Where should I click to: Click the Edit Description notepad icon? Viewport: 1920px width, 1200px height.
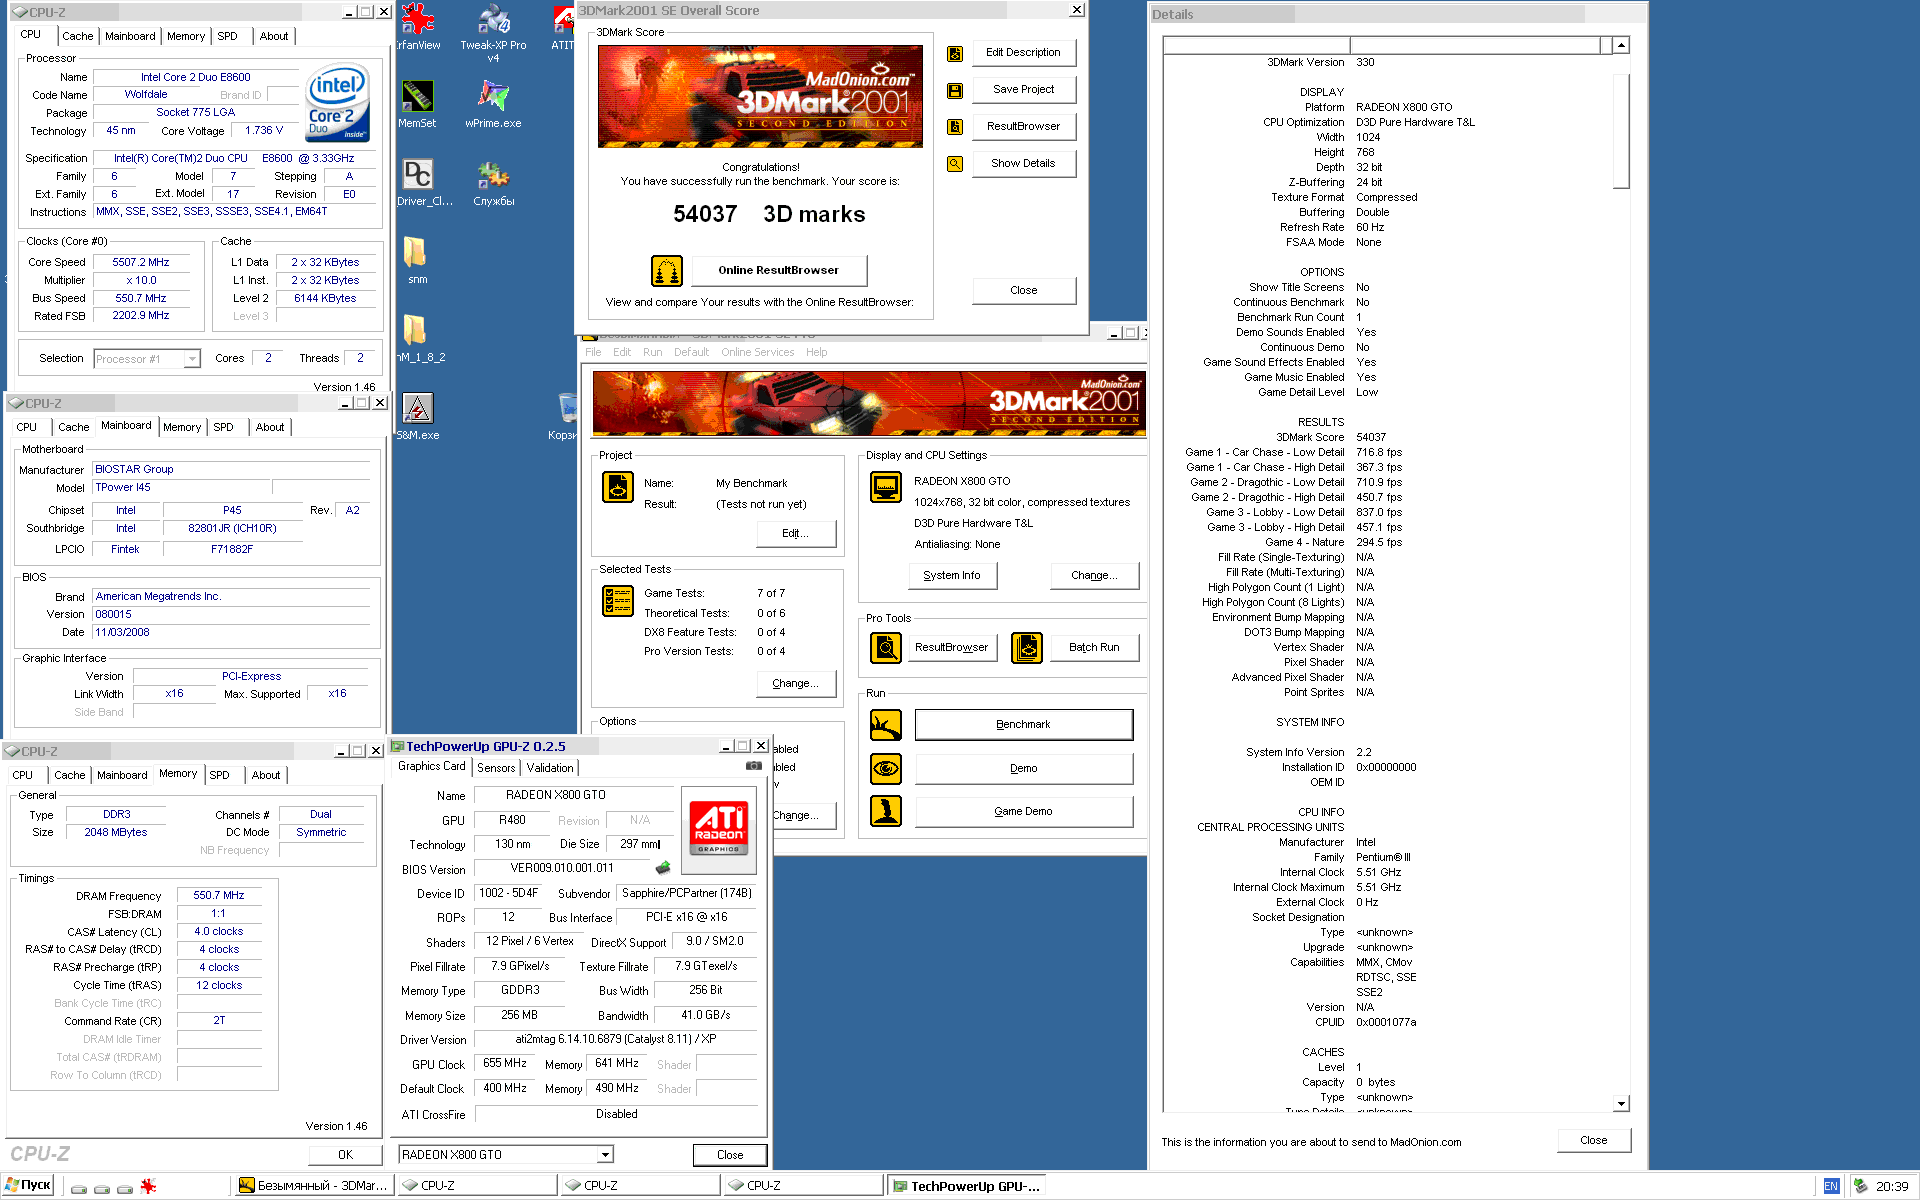[955, 53]
